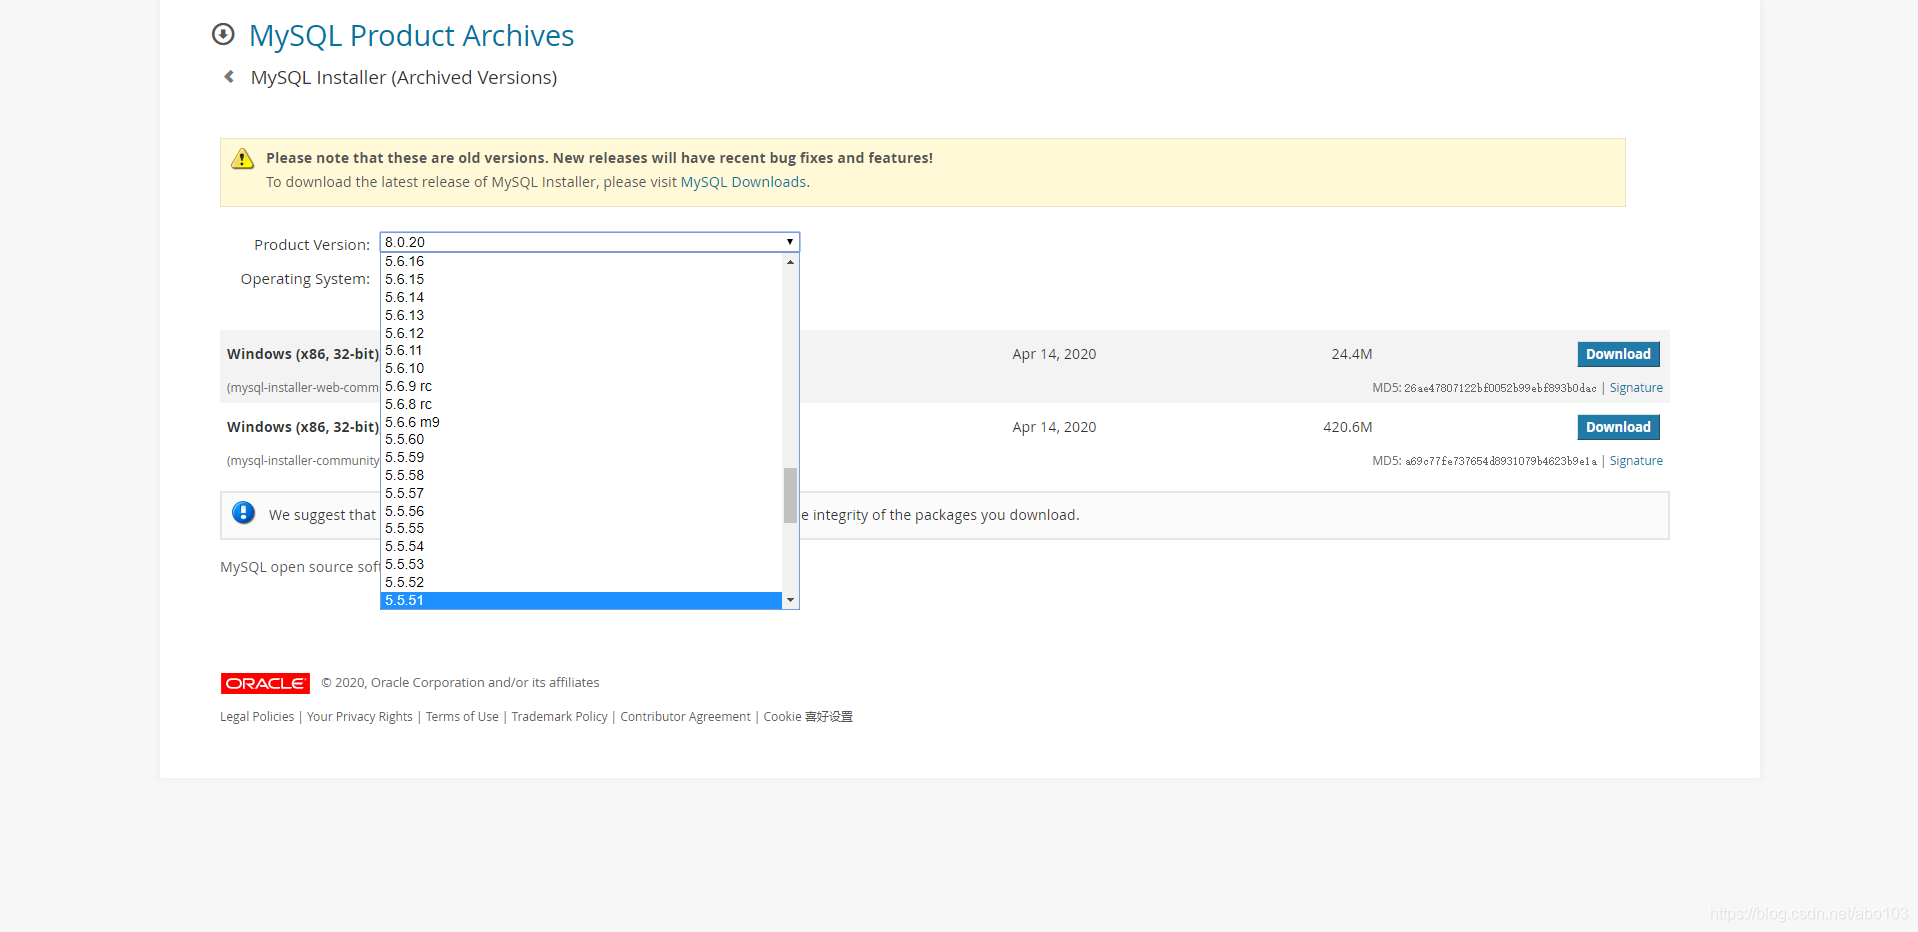Pick version 5.6.10 from the version list
The image size is (1918, 932).
point(581,369)
